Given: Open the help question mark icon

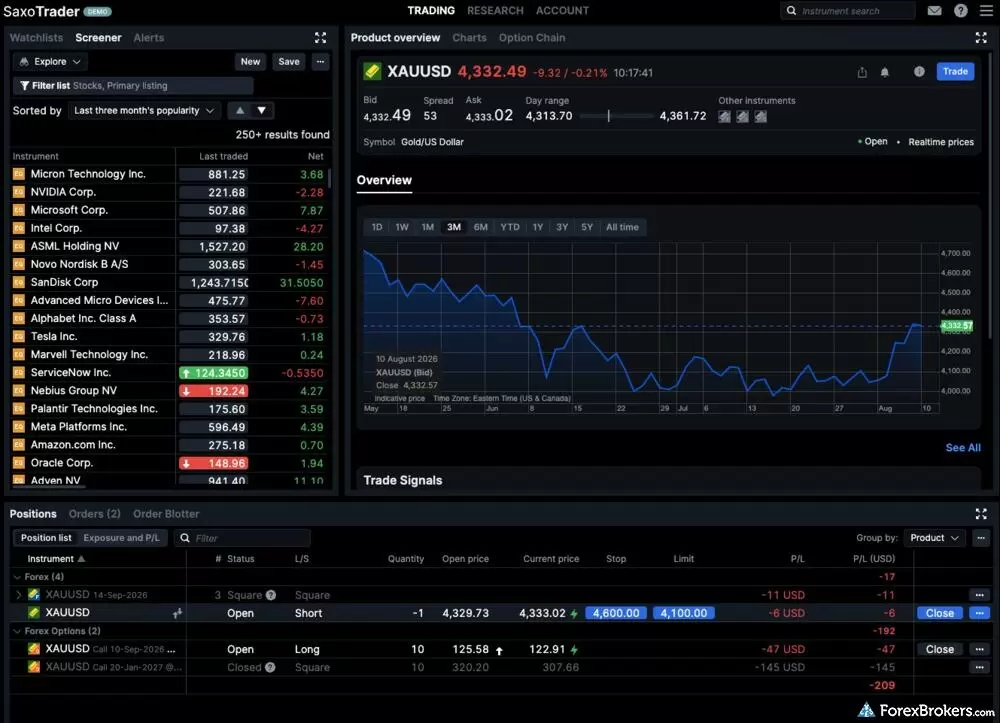Looking at the screenshot, I should coord(960,11).
